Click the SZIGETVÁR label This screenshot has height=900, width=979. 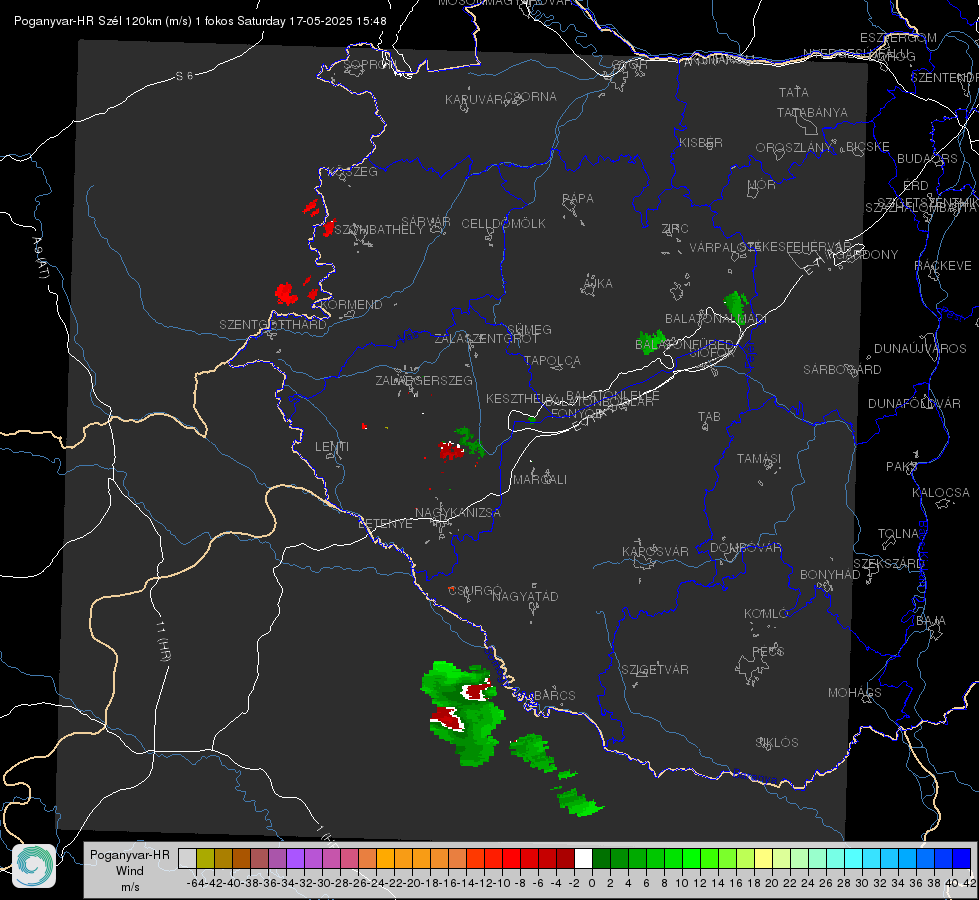coord(655,670)
